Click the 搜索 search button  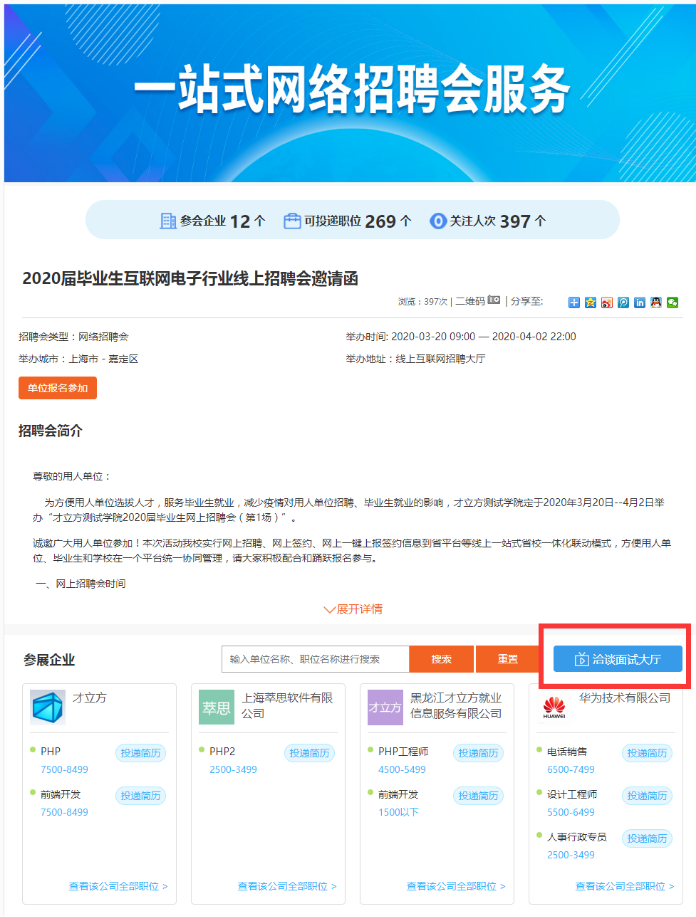pos(441,659)
